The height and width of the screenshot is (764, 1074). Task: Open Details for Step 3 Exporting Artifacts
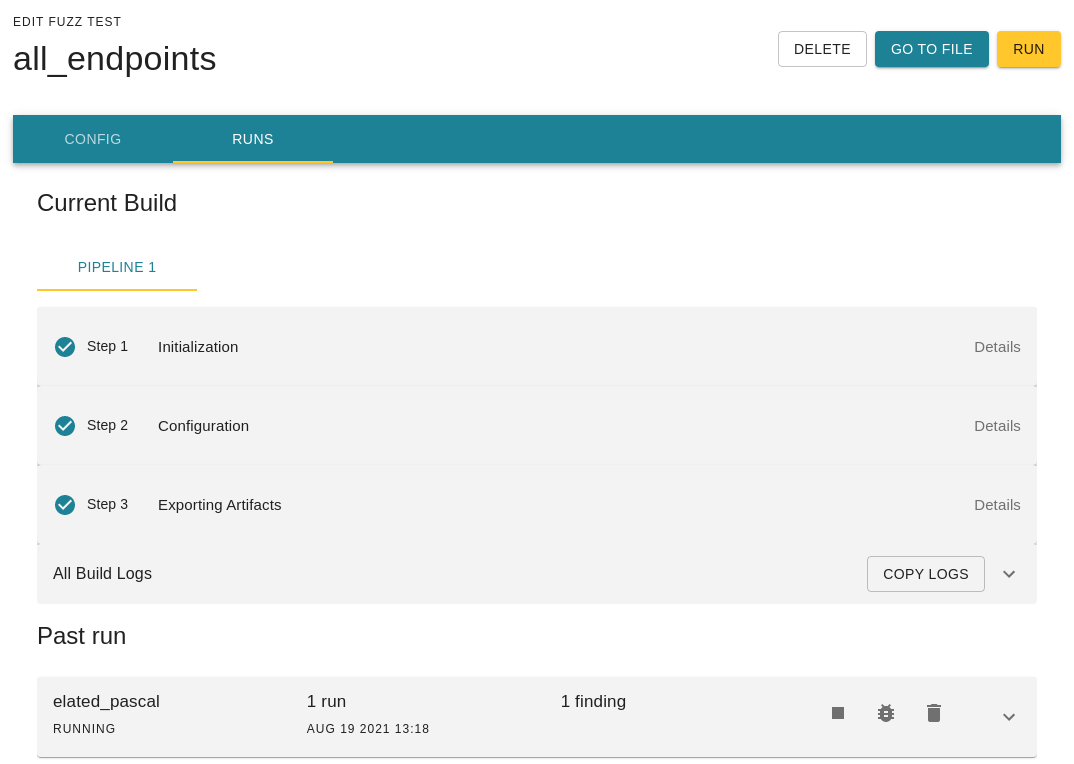point(997,504)
